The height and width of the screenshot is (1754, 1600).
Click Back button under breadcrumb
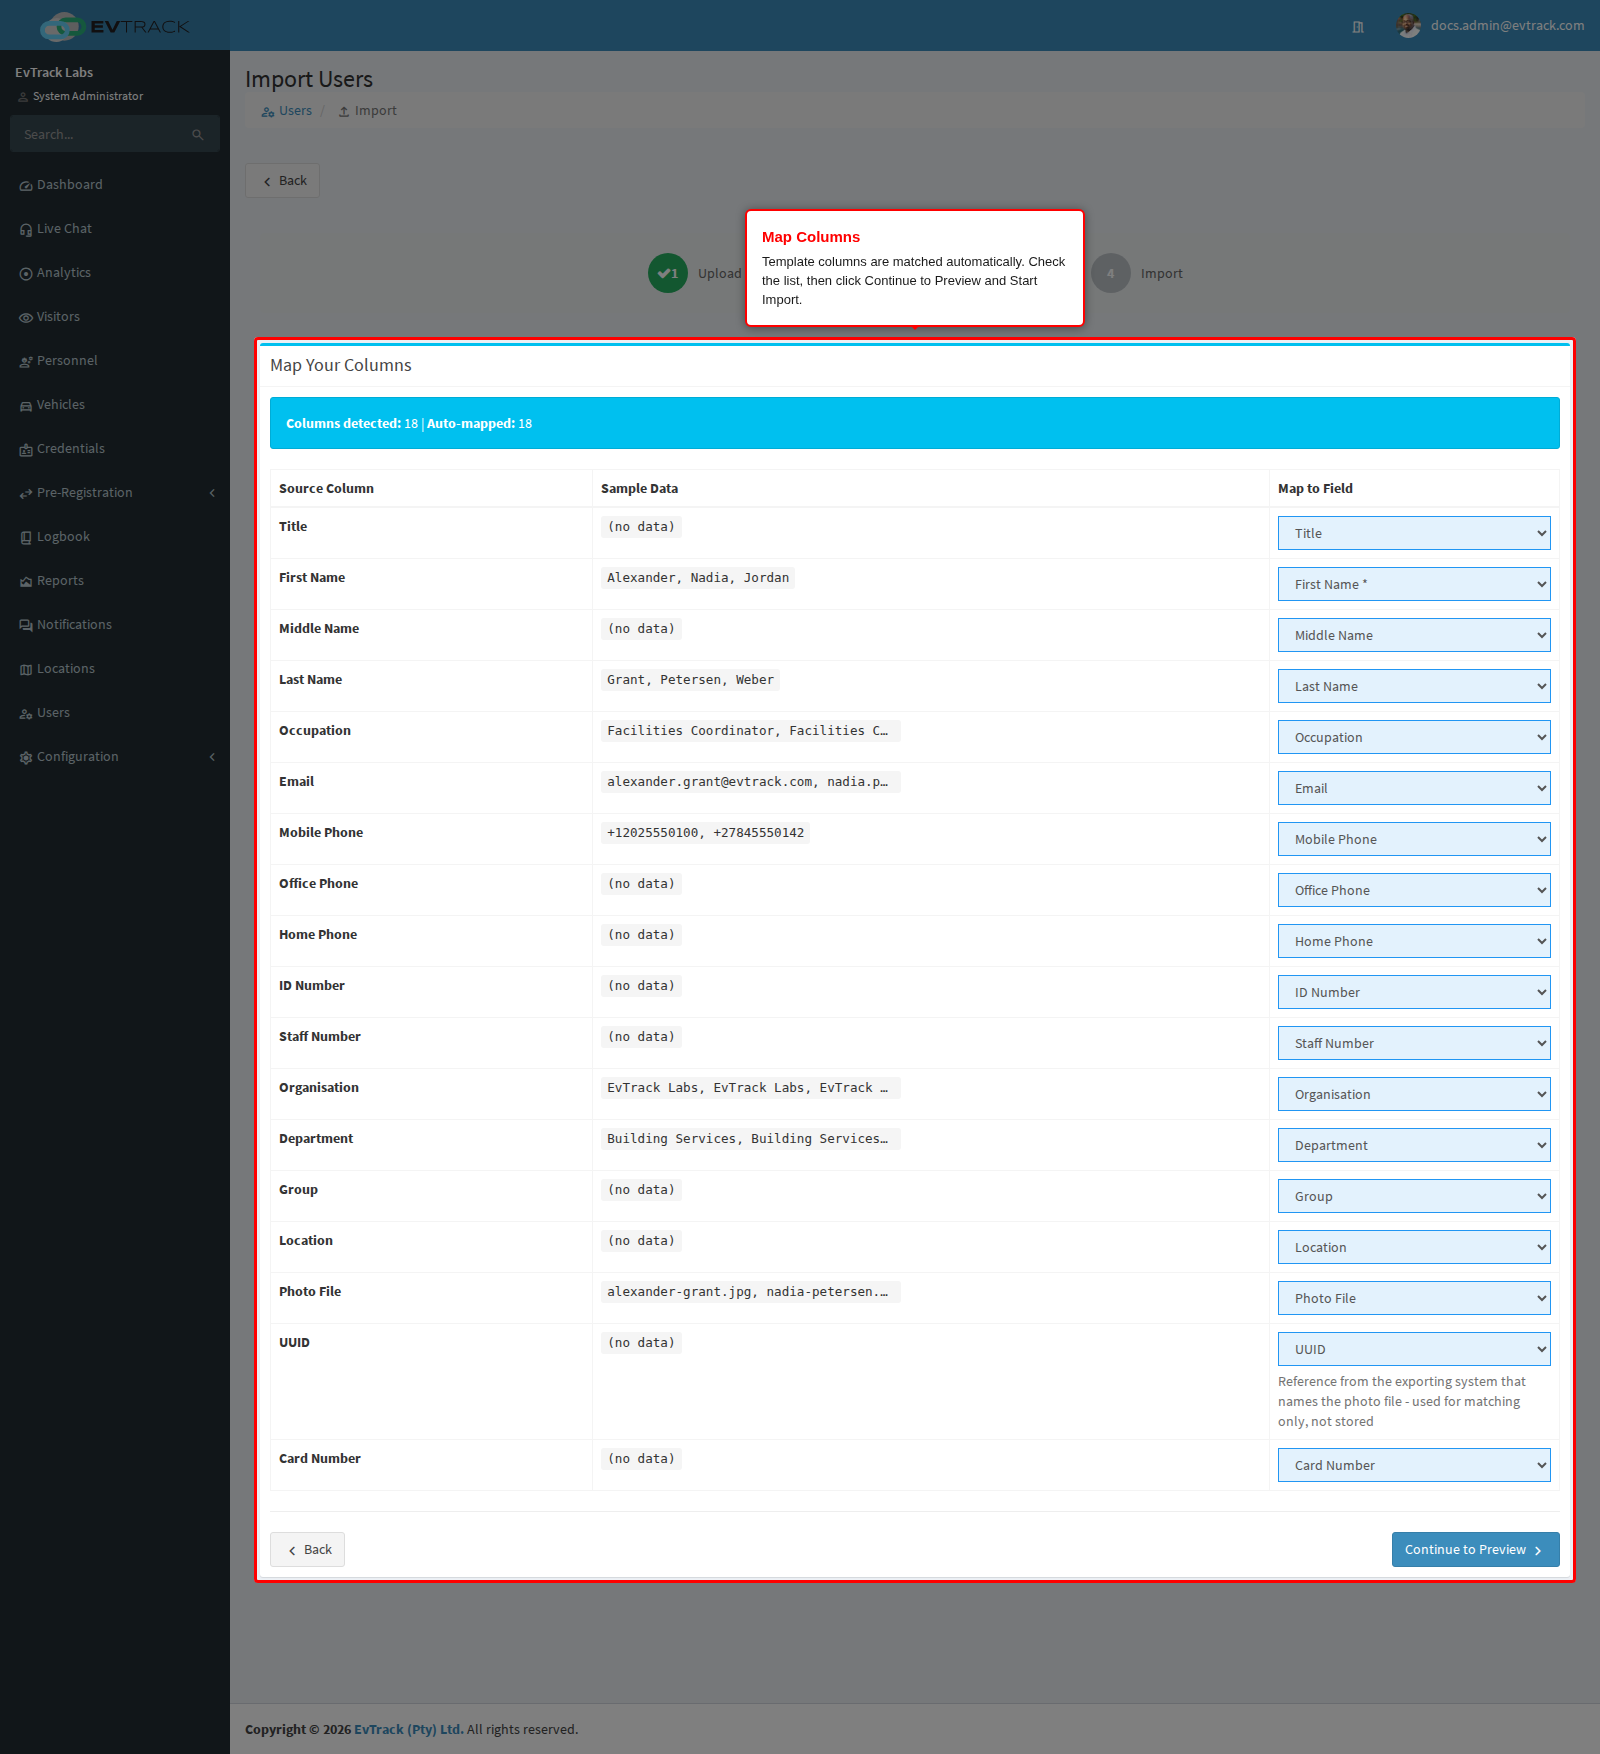click(283, 181)
